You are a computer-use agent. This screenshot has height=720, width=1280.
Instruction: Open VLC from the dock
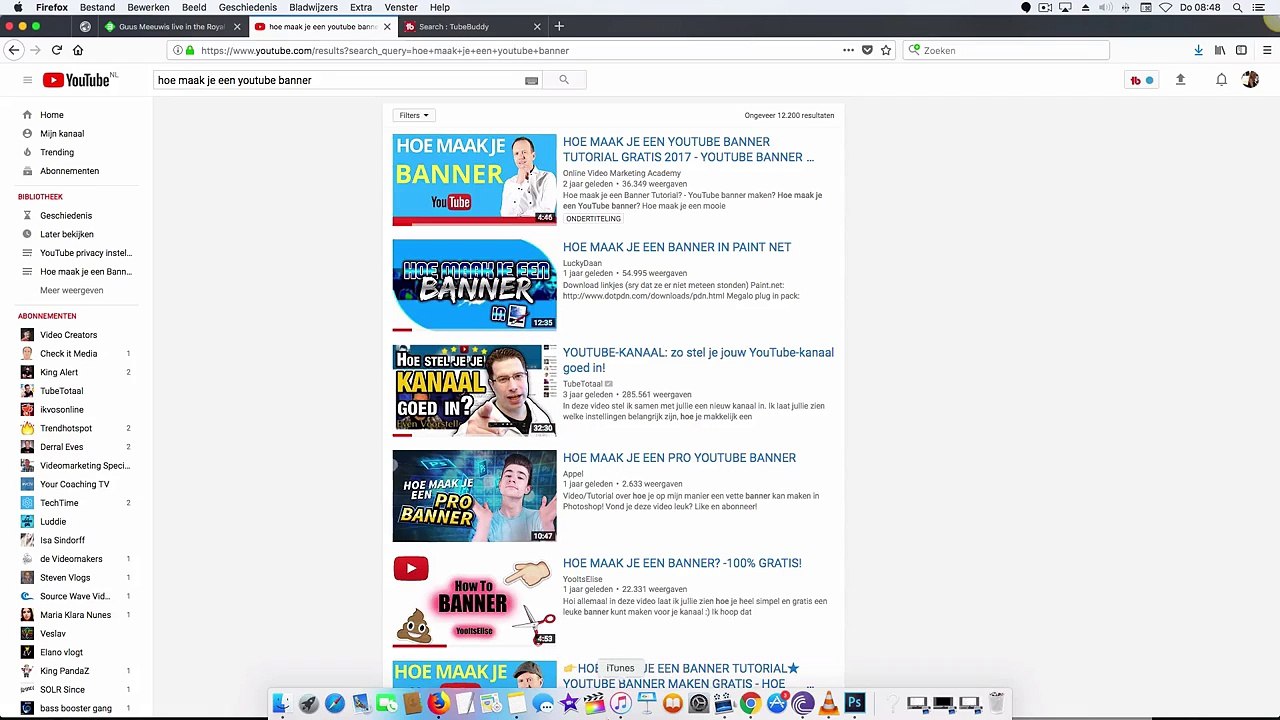point(828,704)
